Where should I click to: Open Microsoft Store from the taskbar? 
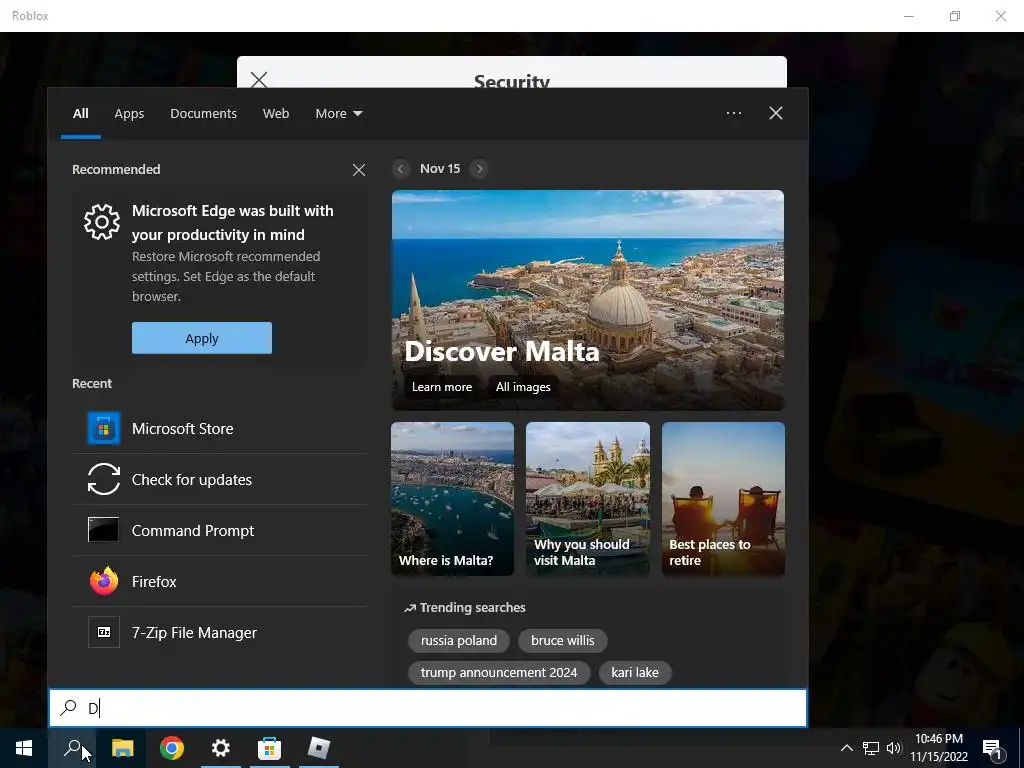270,748
